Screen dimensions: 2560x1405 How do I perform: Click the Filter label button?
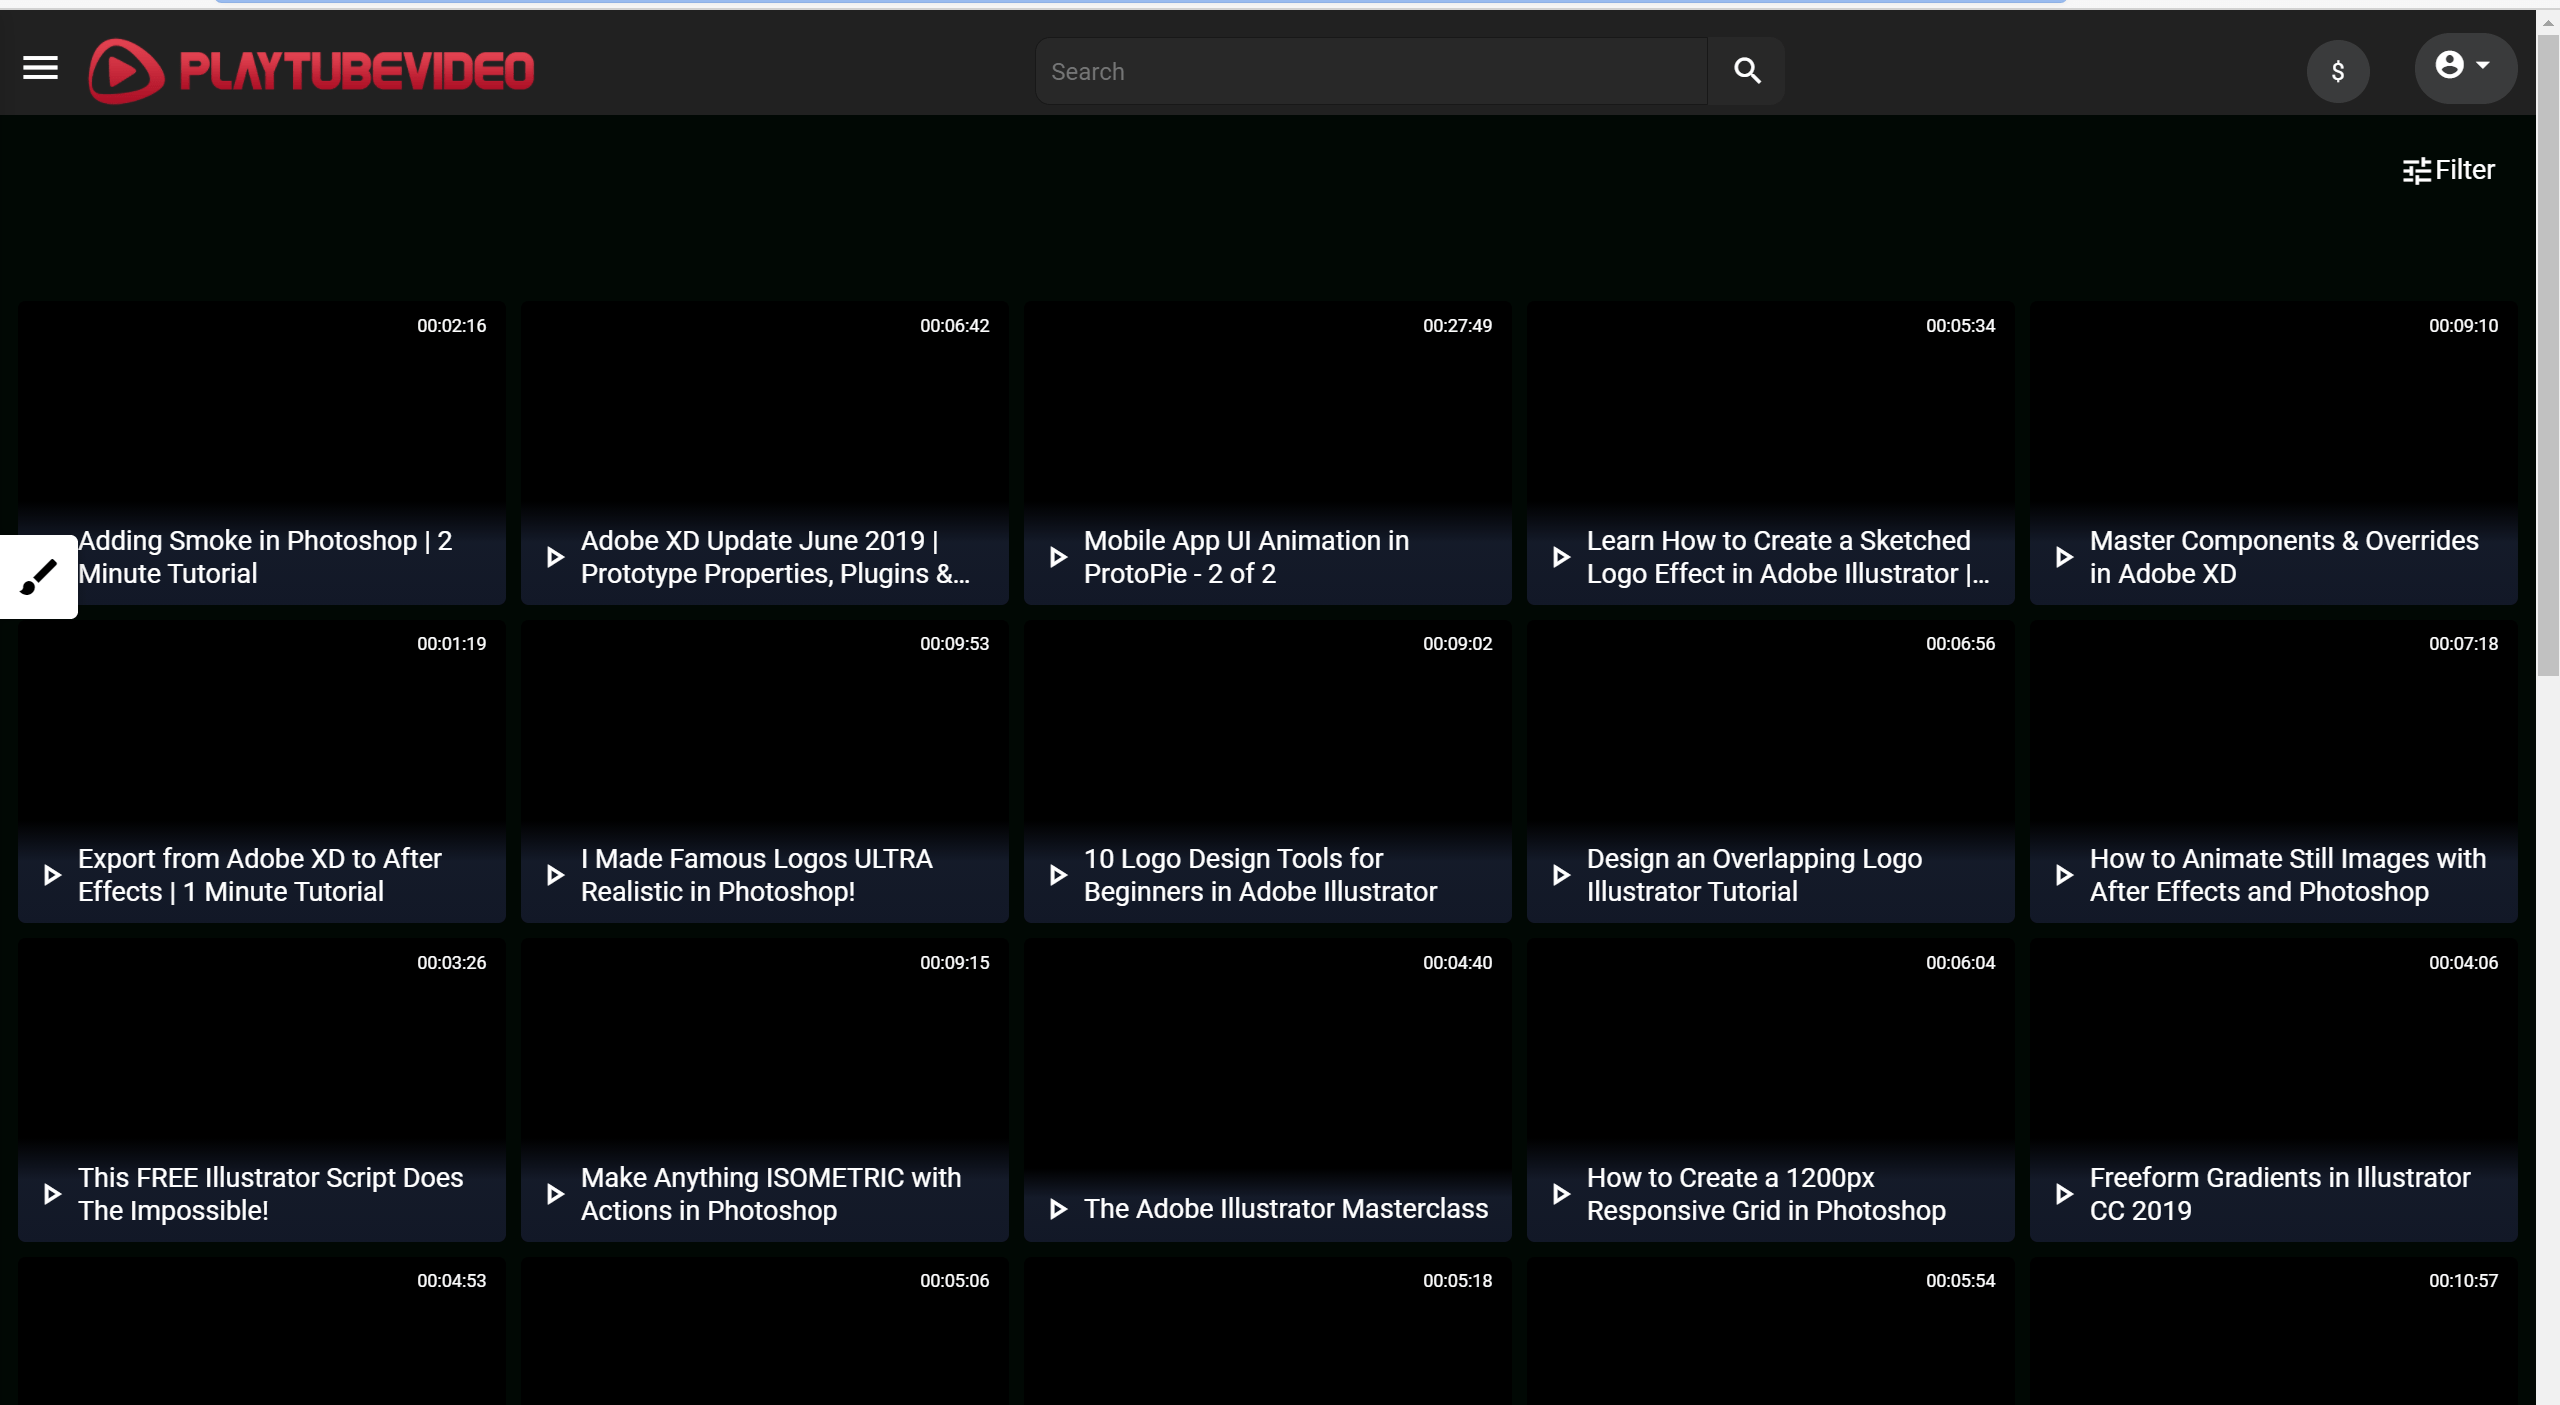tap(2448, 170)
